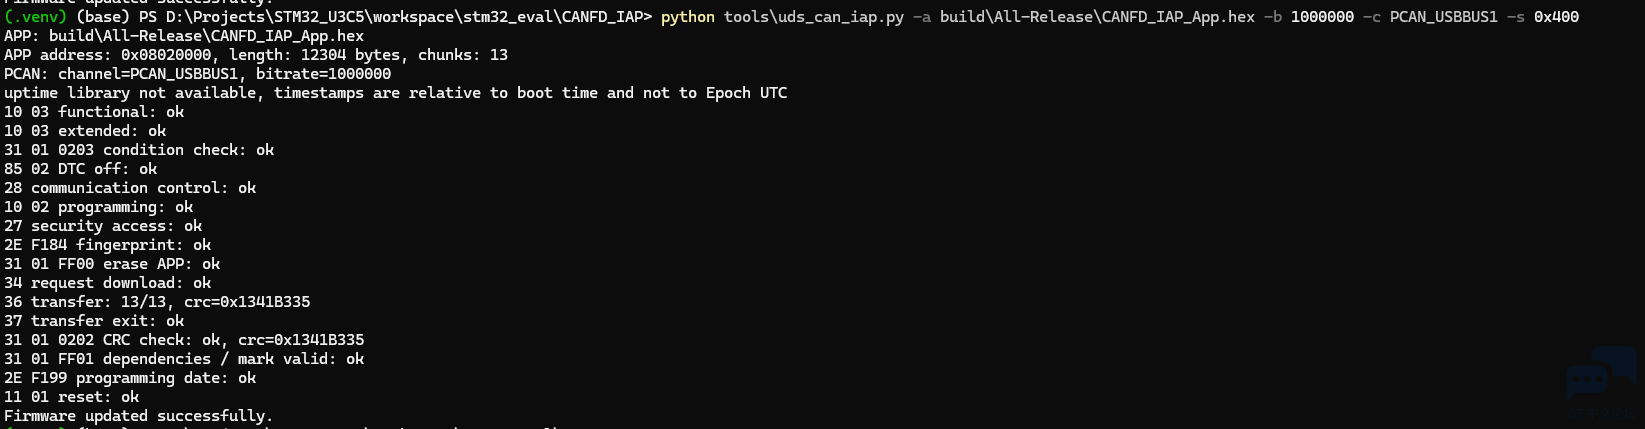
Task: Click the 85 02 DTC off line
Action: 81,169
